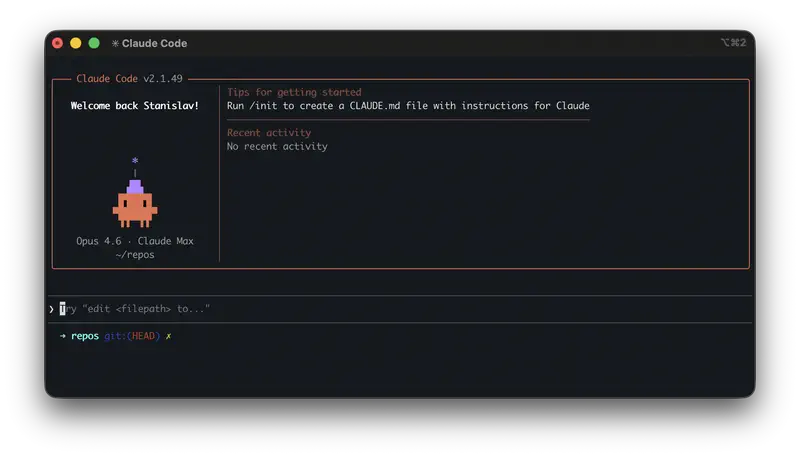Click the "Claude Code v2.1.49" version label

click(129, 78)
